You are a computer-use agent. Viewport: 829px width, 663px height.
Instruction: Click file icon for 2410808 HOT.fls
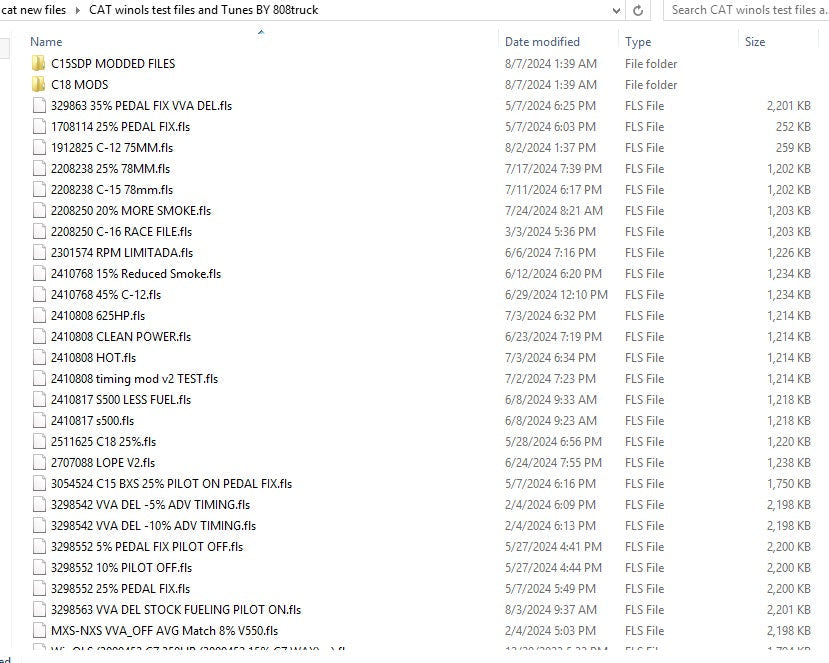39,358
